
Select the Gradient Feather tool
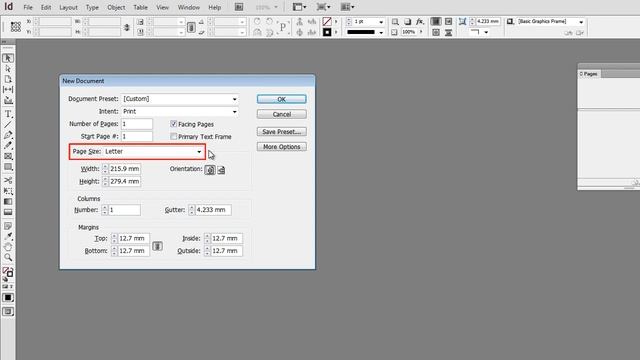pos(8,212)
